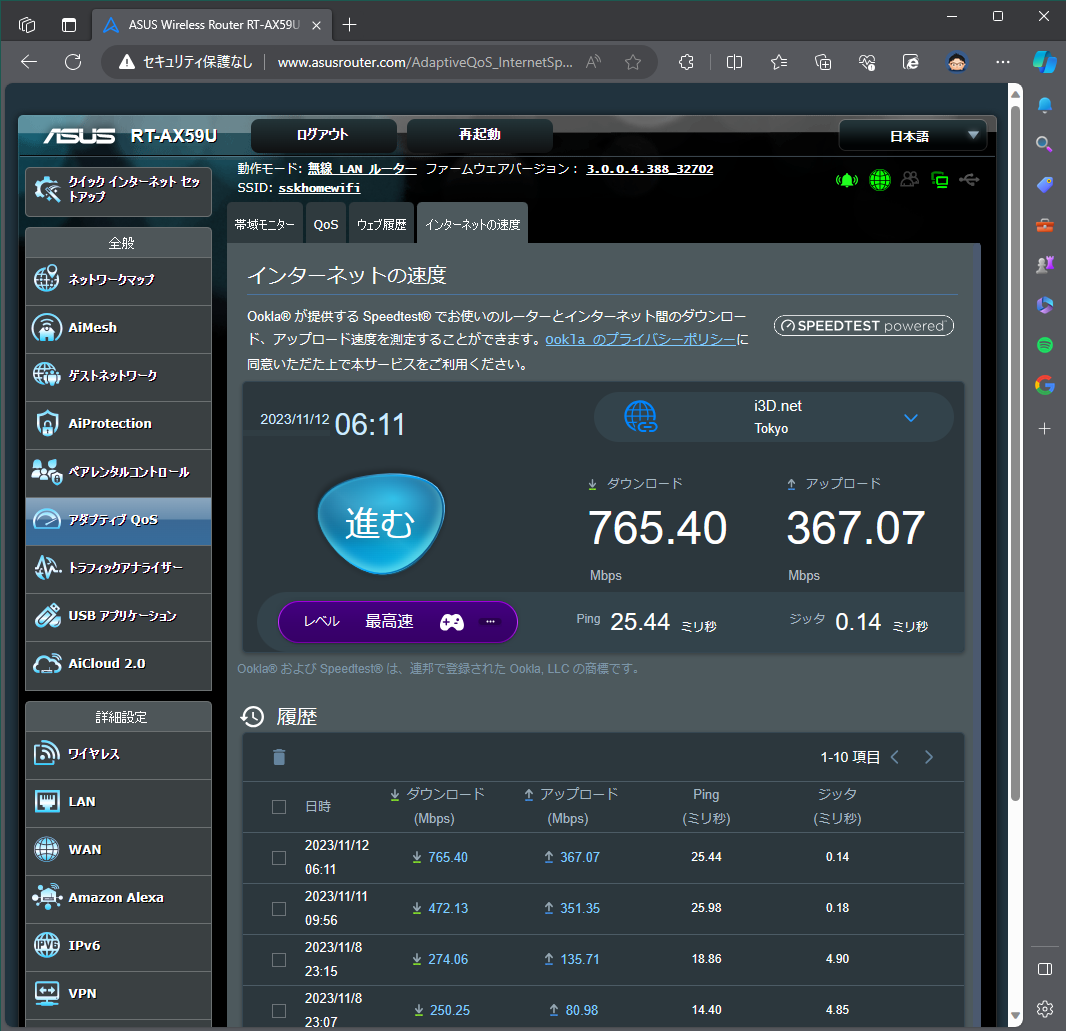
Task: Open the browser collections icon
Action: (823, 63)
